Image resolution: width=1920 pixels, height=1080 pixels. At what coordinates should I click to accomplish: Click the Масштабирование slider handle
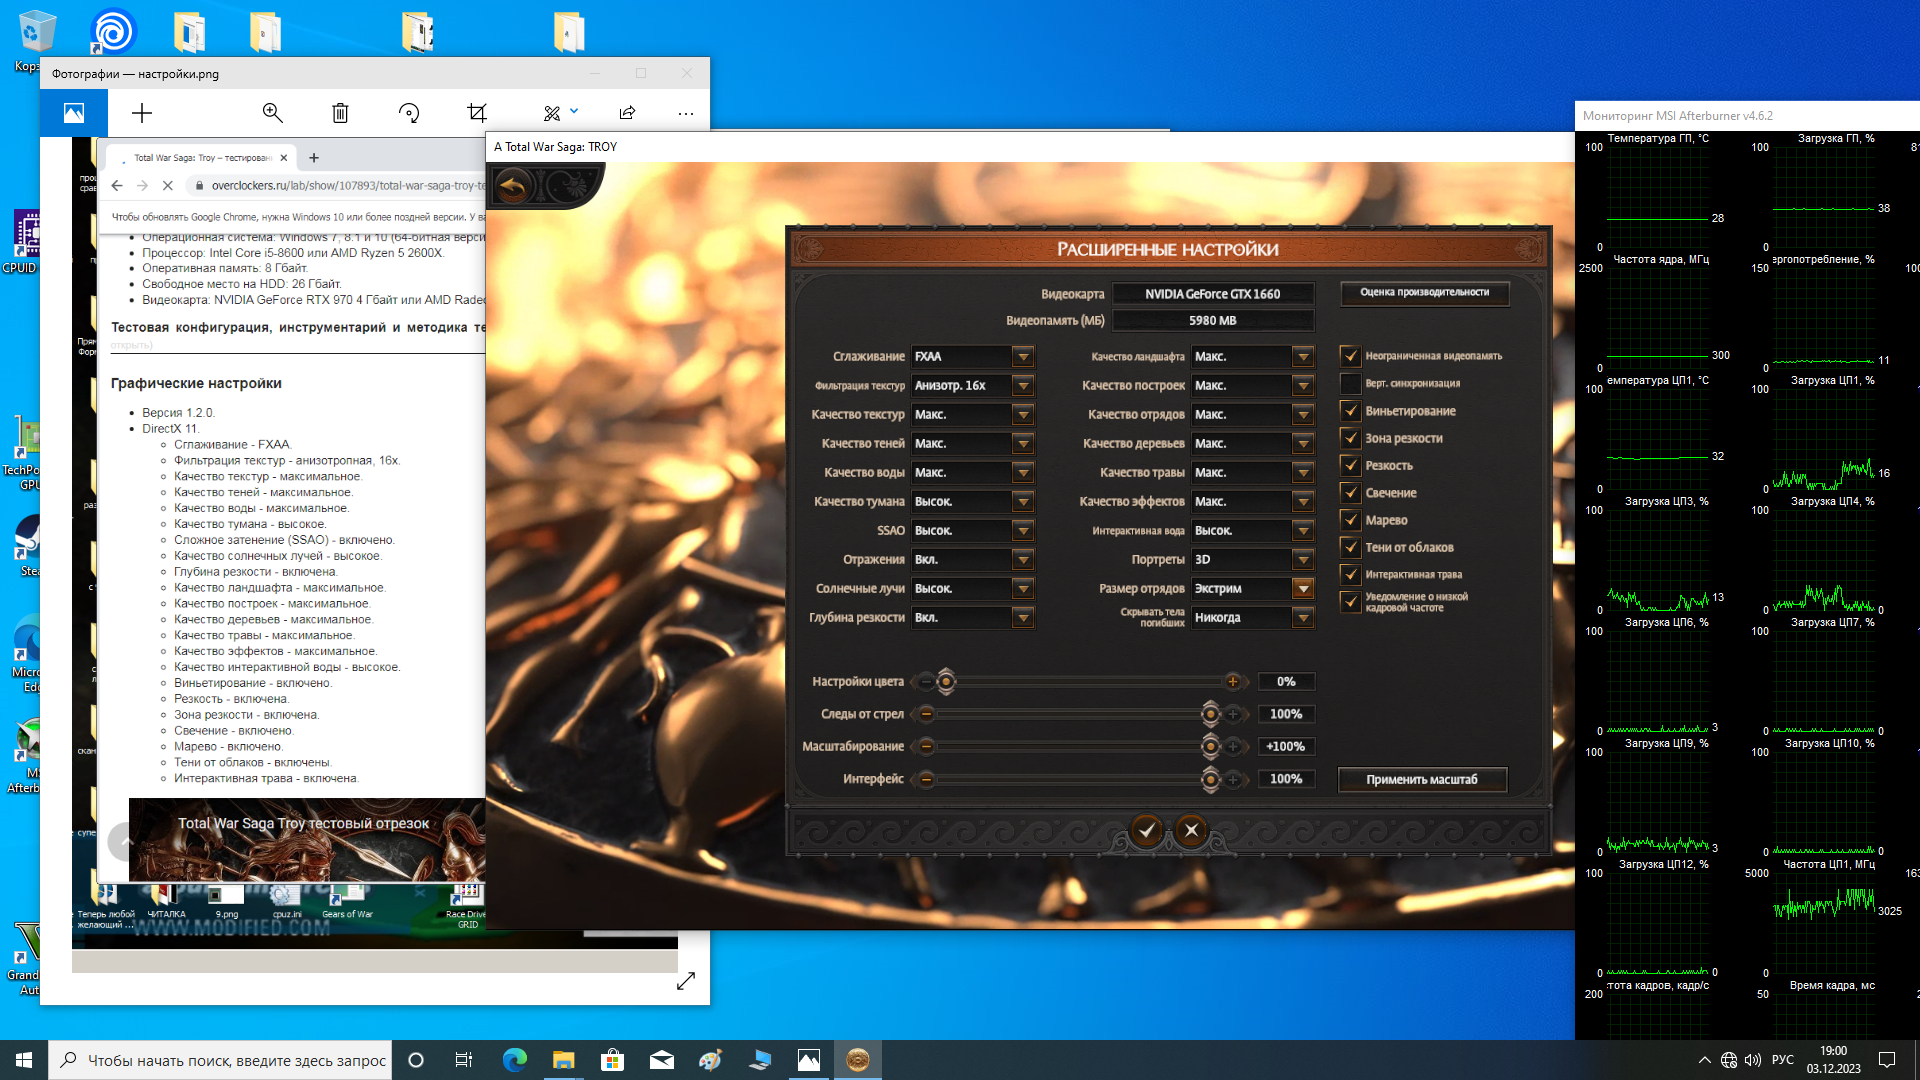(1210, 747)
